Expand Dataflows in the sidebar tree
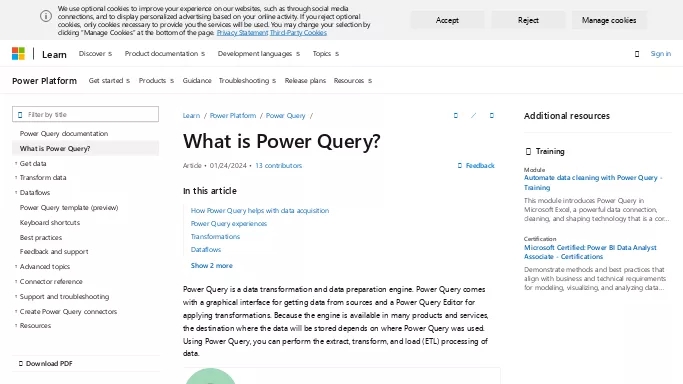The image size is (683, 384). click(34, 192)
